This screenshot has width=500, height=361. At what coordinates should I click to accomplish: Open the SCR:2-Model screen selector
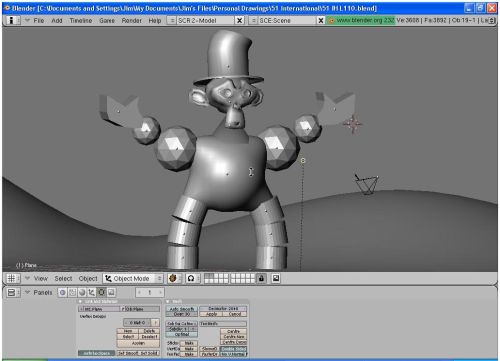(x=202, y=20)
